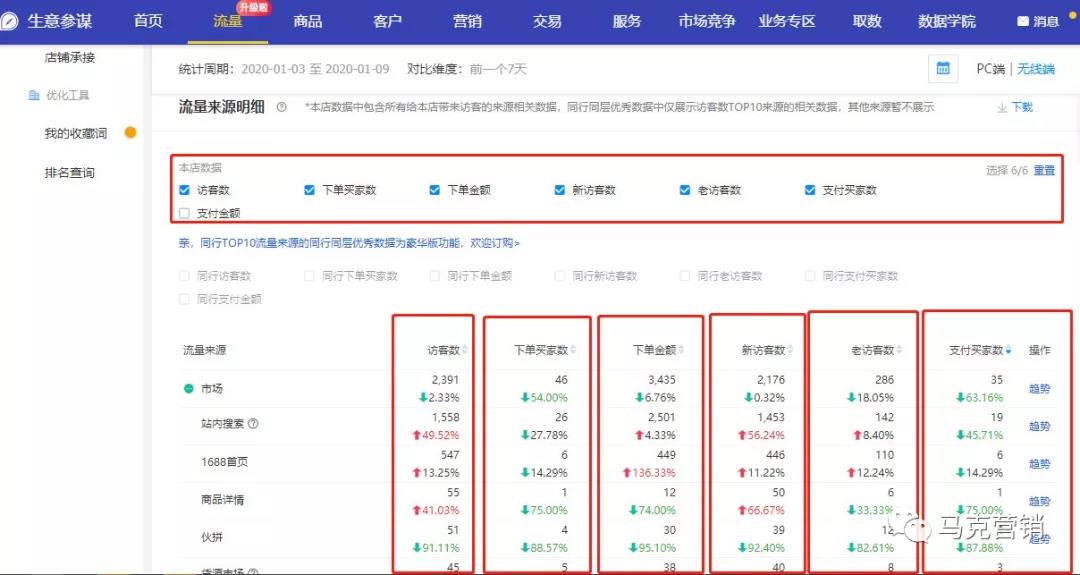This screenshot has width=1080, height=575.
Task: Enable the 支付金额 checkbox
Action: (184, 213)
